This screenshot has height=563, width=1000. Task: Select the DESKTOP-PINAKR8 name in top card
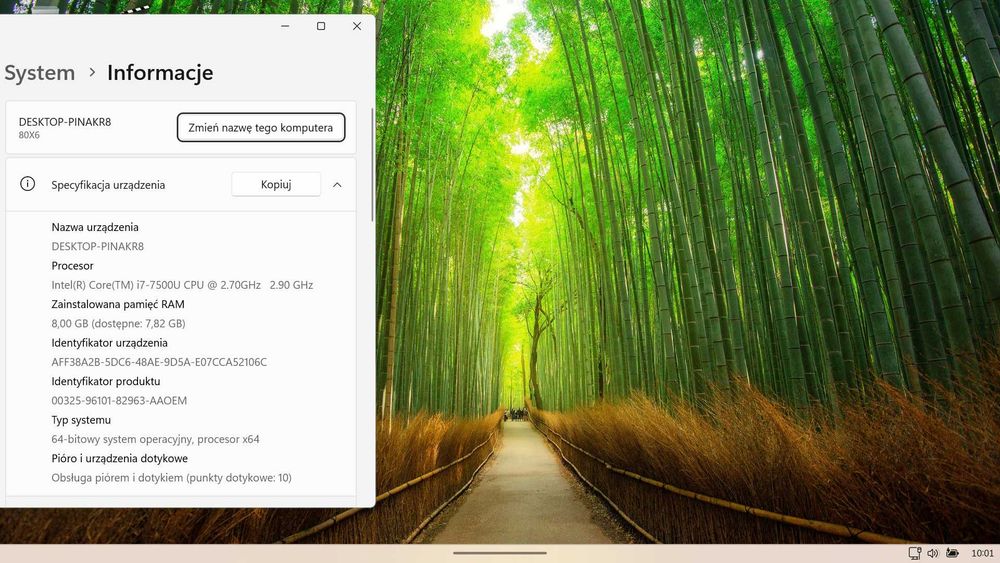pyautogui.click(x=64, y=122)
